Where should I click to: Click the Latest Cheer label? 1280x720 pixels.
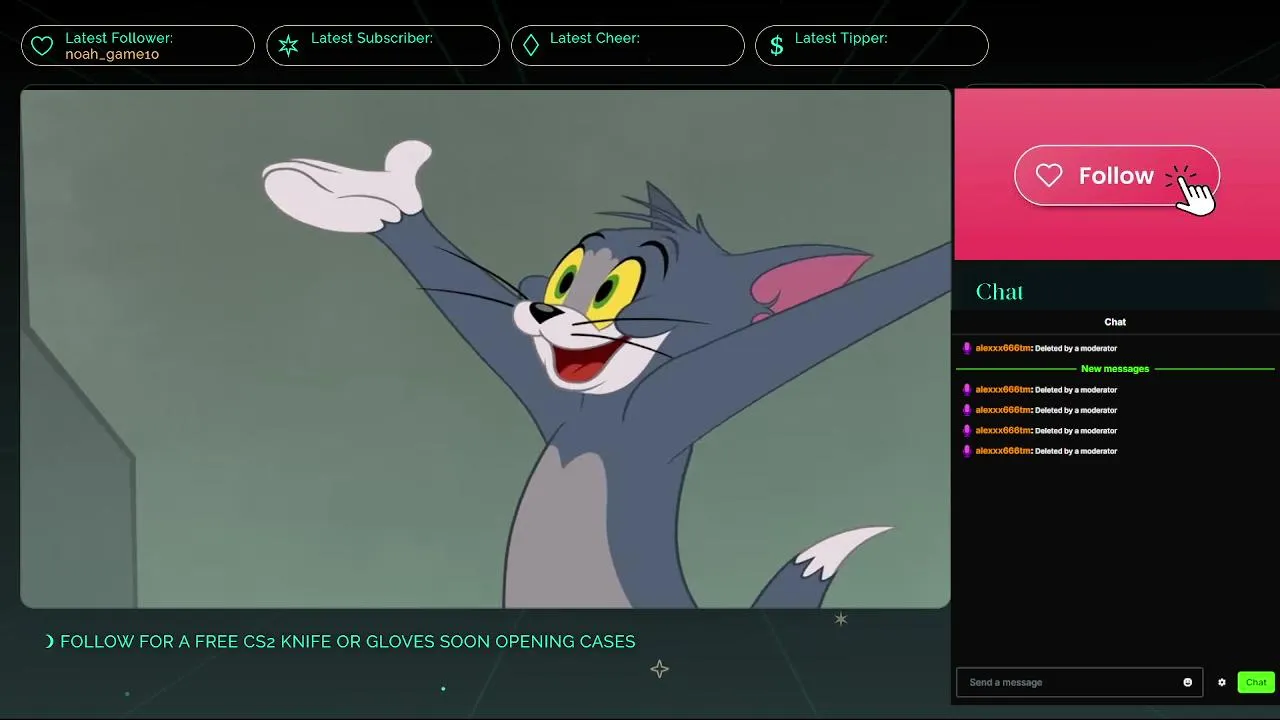tap(595, 38)
